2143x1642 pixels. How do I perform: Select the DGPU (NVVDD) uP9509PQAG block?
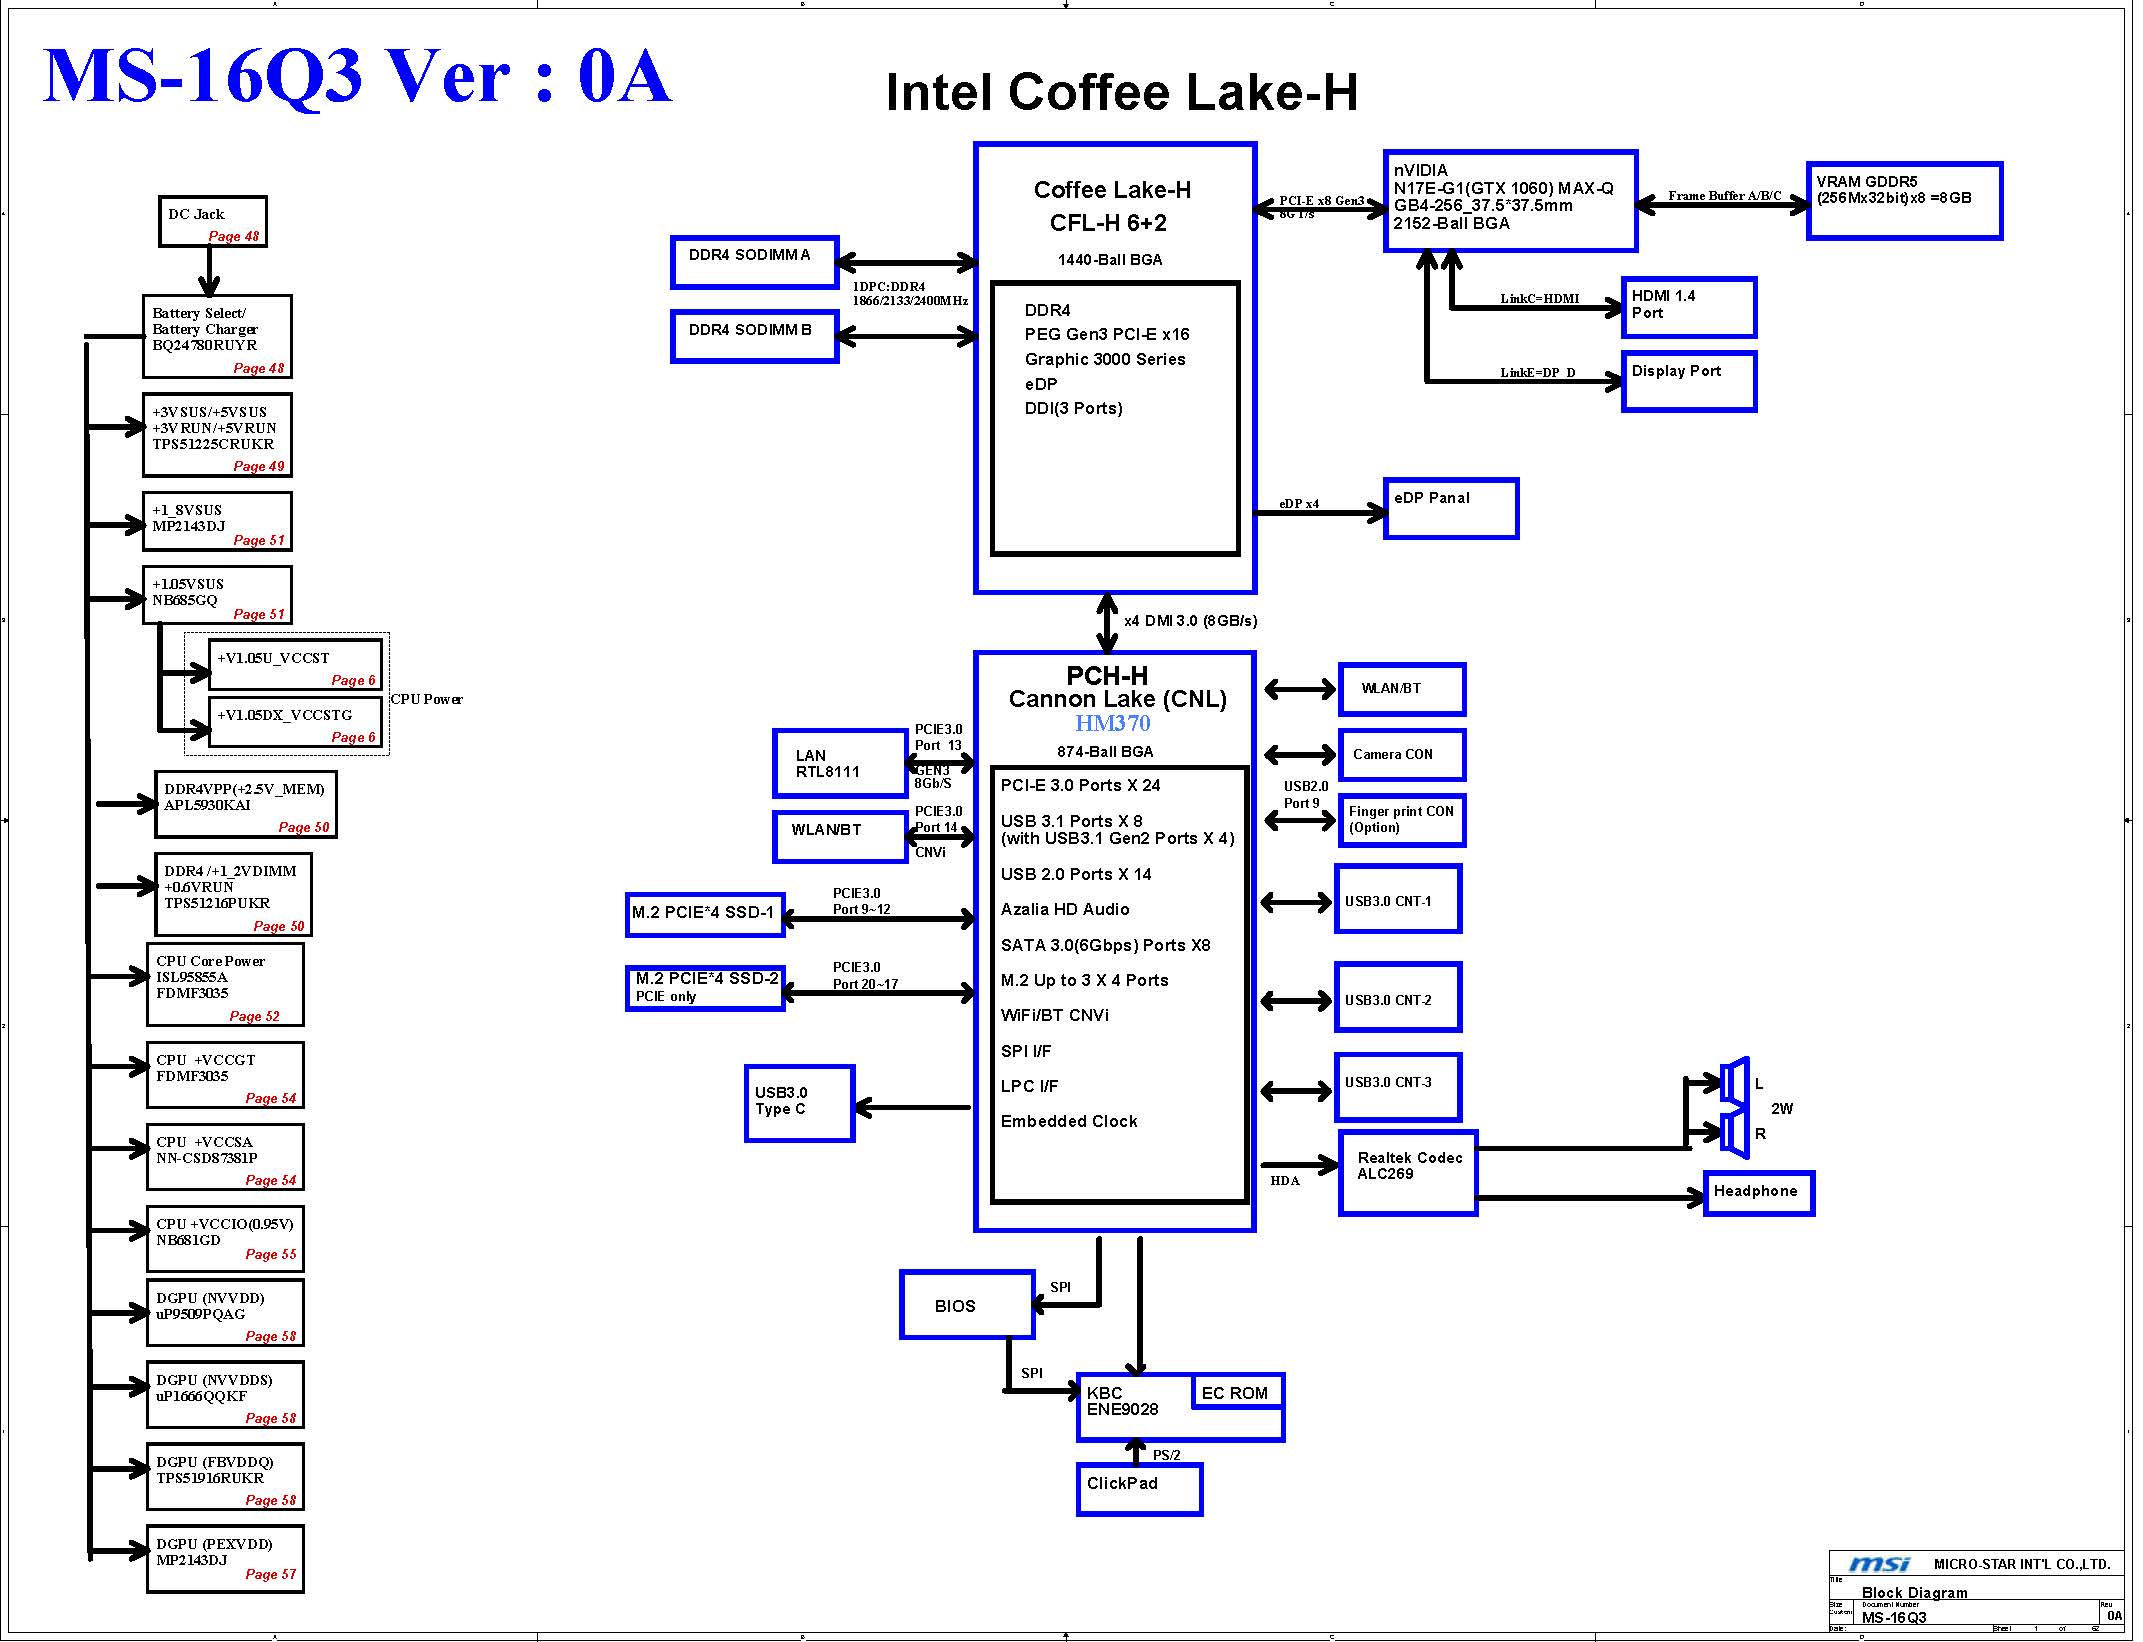tap(225, 1312)
